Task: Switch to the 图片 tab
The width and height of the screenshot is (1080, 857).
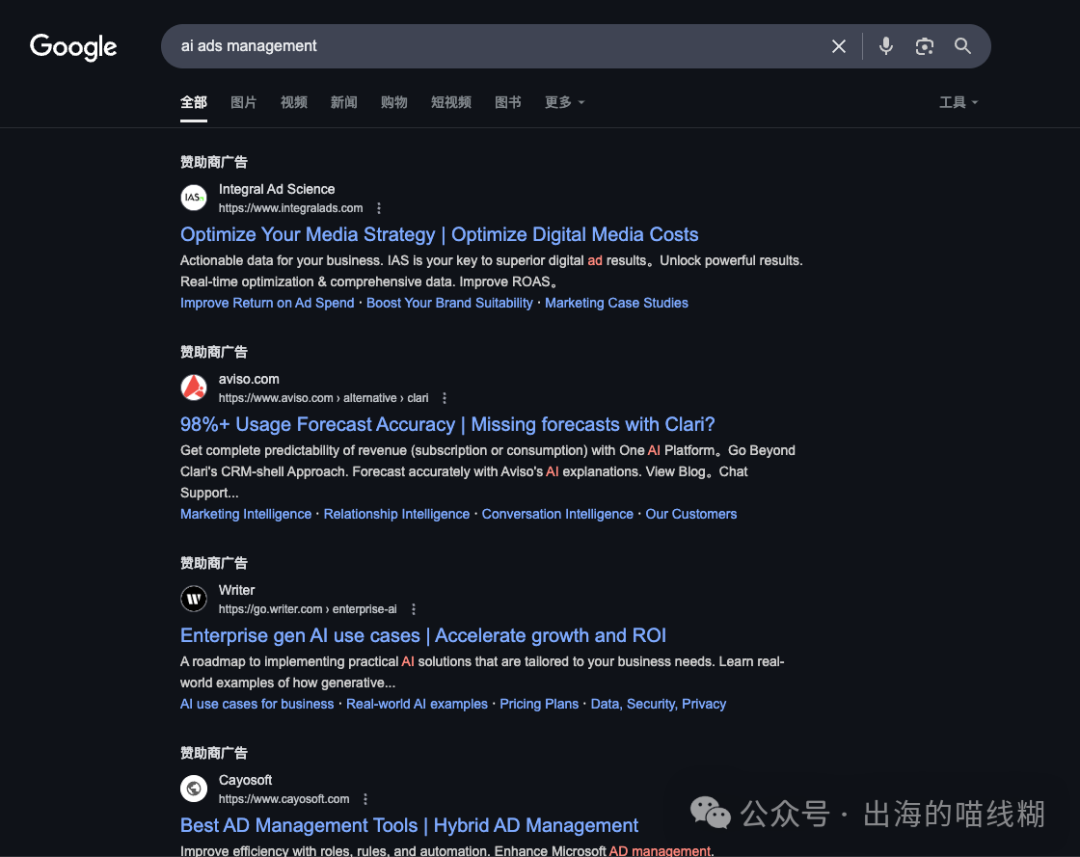Action: 243,102
